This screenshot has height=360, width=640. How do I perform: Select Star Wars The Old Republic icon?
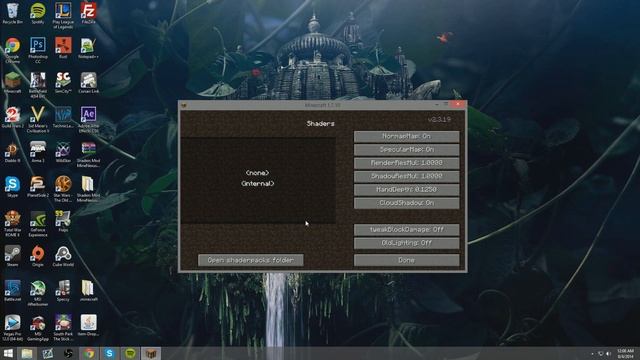(x=63, y=189)
